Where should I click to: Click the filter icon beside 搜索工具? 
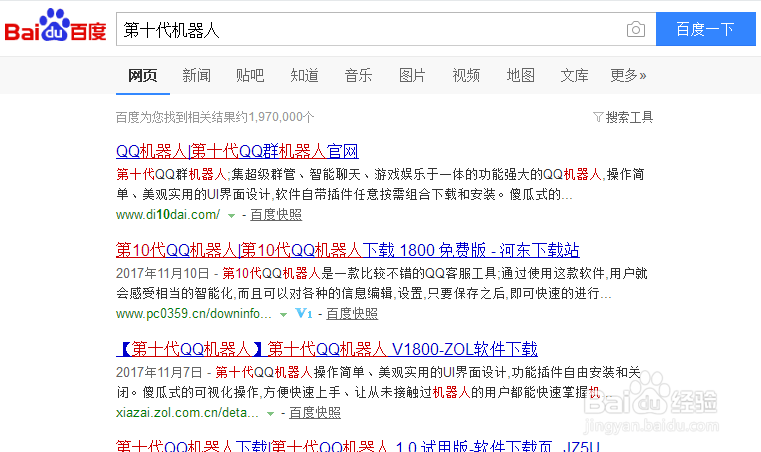click(598, 117)
